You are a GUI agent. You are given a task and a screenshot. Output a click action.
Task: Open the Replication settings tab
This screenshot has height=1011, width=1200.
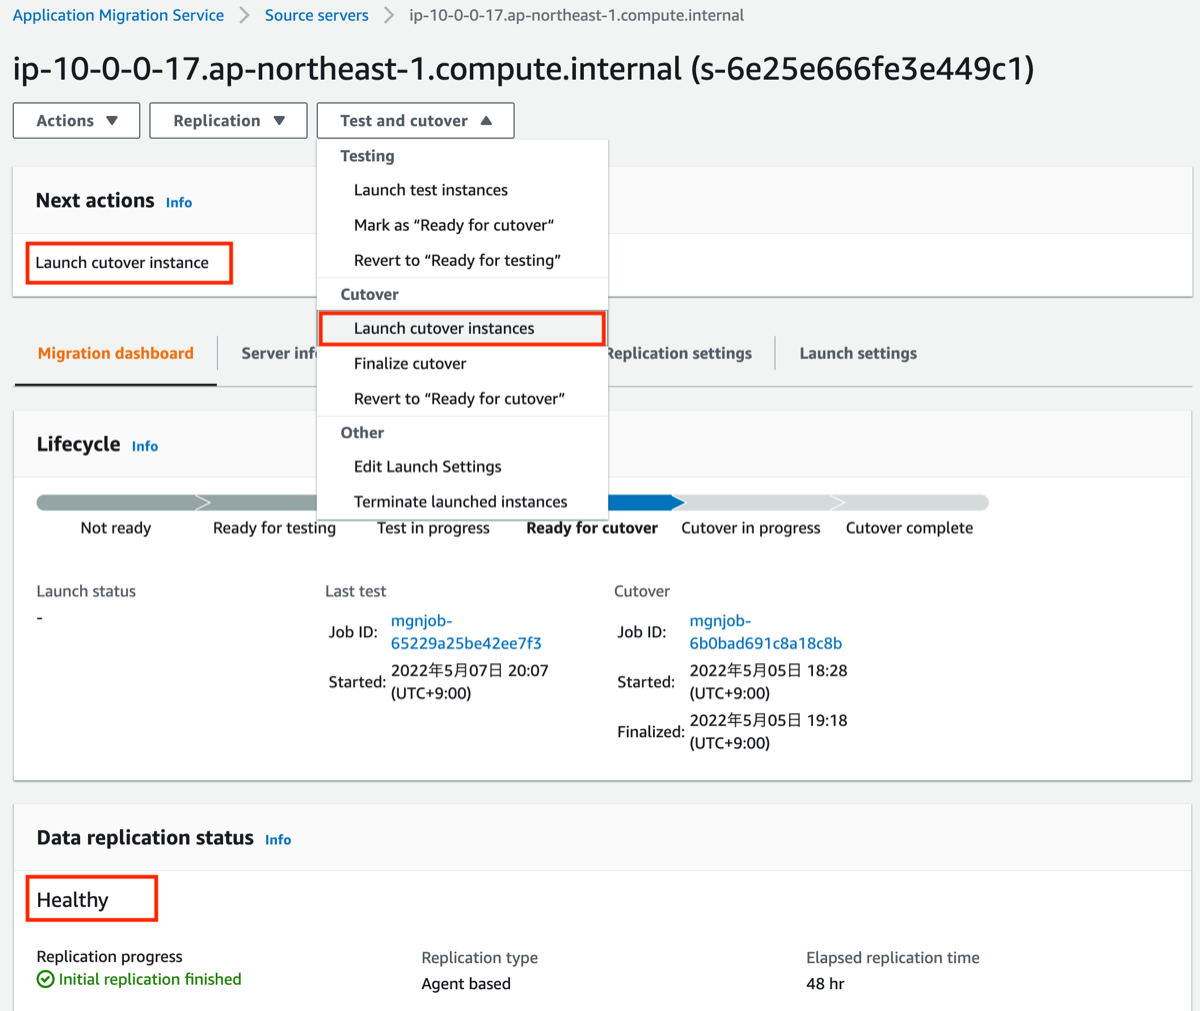679,353
